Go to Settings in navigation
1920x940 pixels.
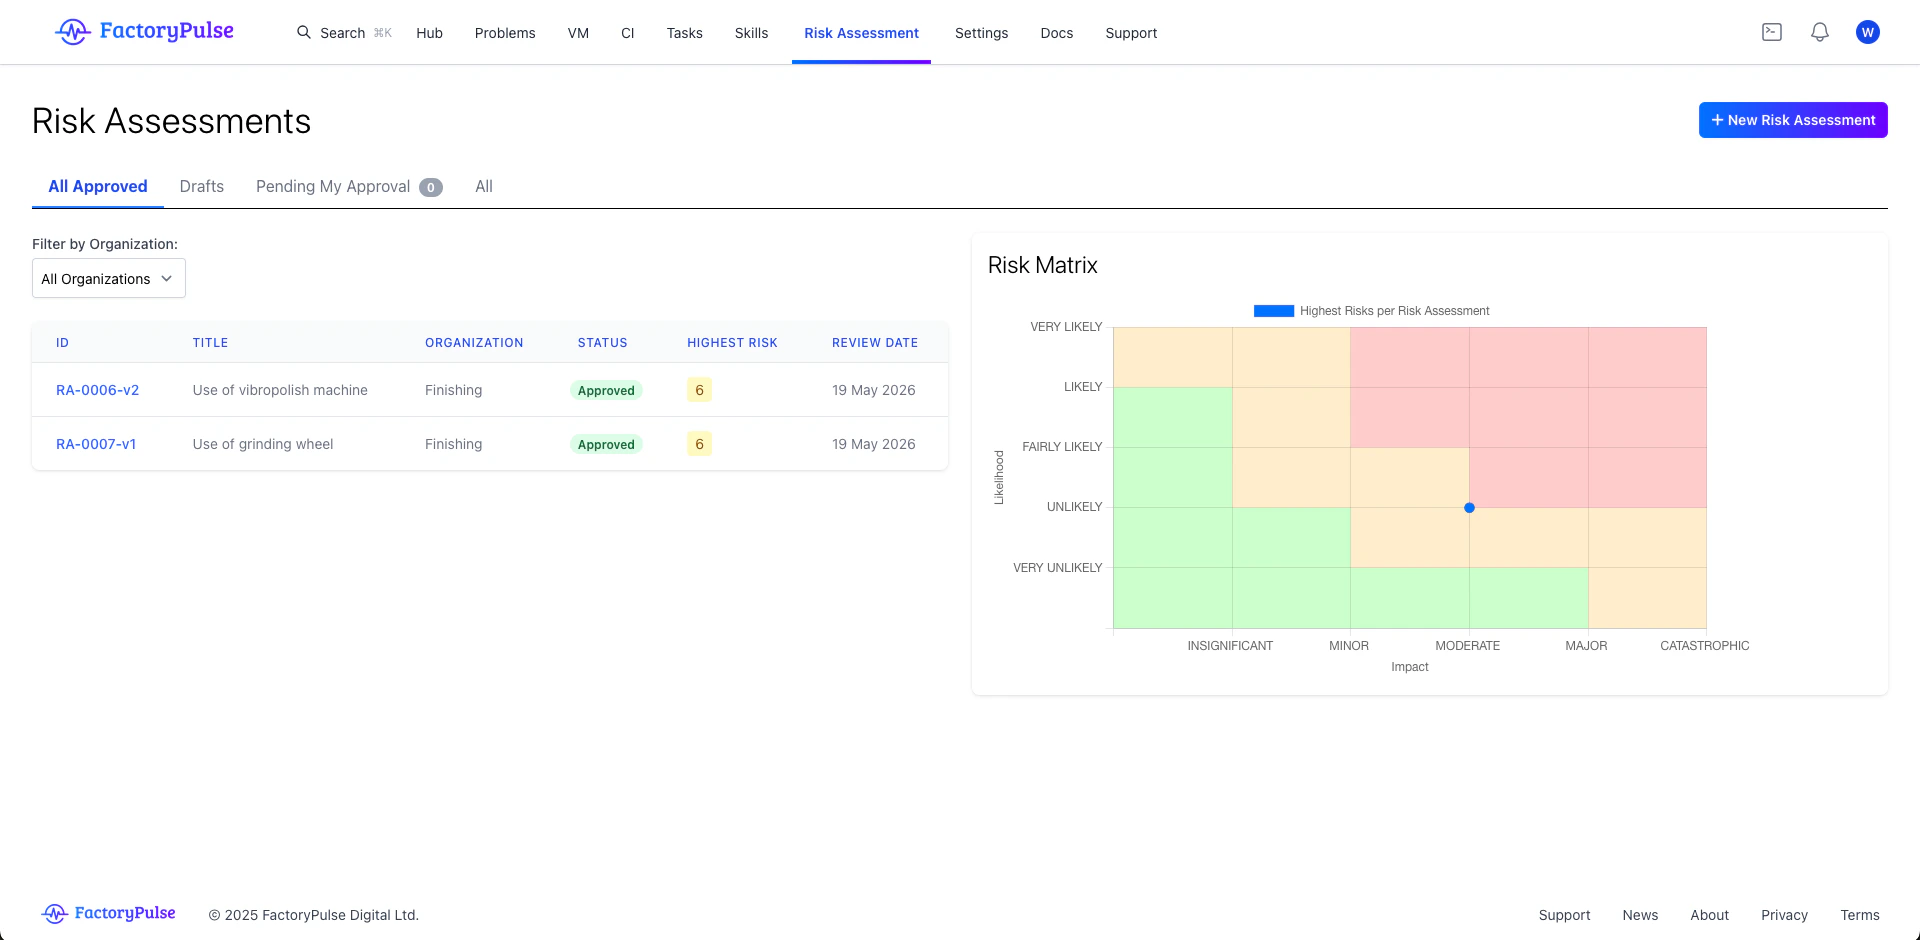(x=981, y=33)
